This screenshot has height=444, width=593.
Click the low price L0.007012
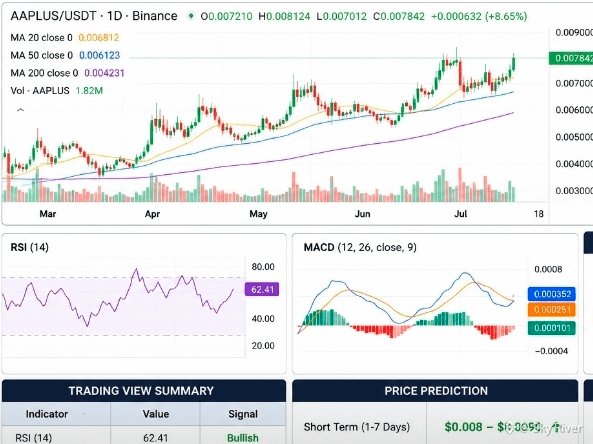[342, 16]
